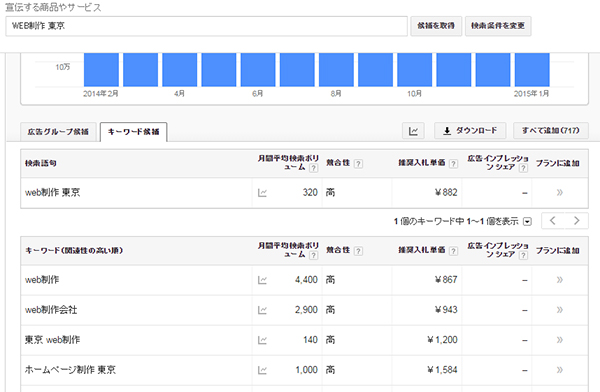Click the 検索語句 column header
This screenshot has width=600, height=392.
tap(41, 163)
